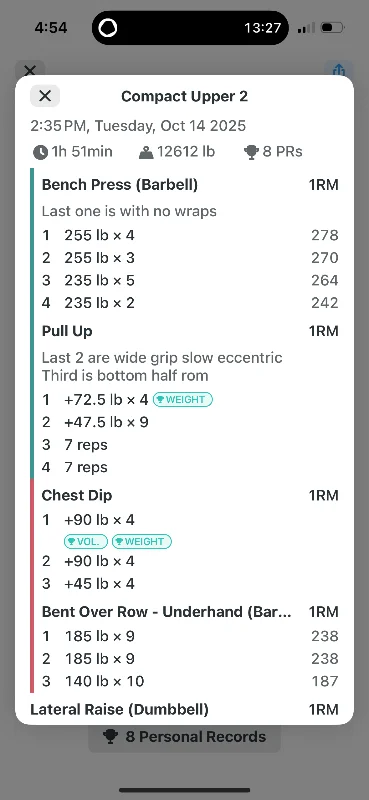Select Bent Over Row set 3 140 lb × 10
369x800 pixels.
[x=190, y=681]
